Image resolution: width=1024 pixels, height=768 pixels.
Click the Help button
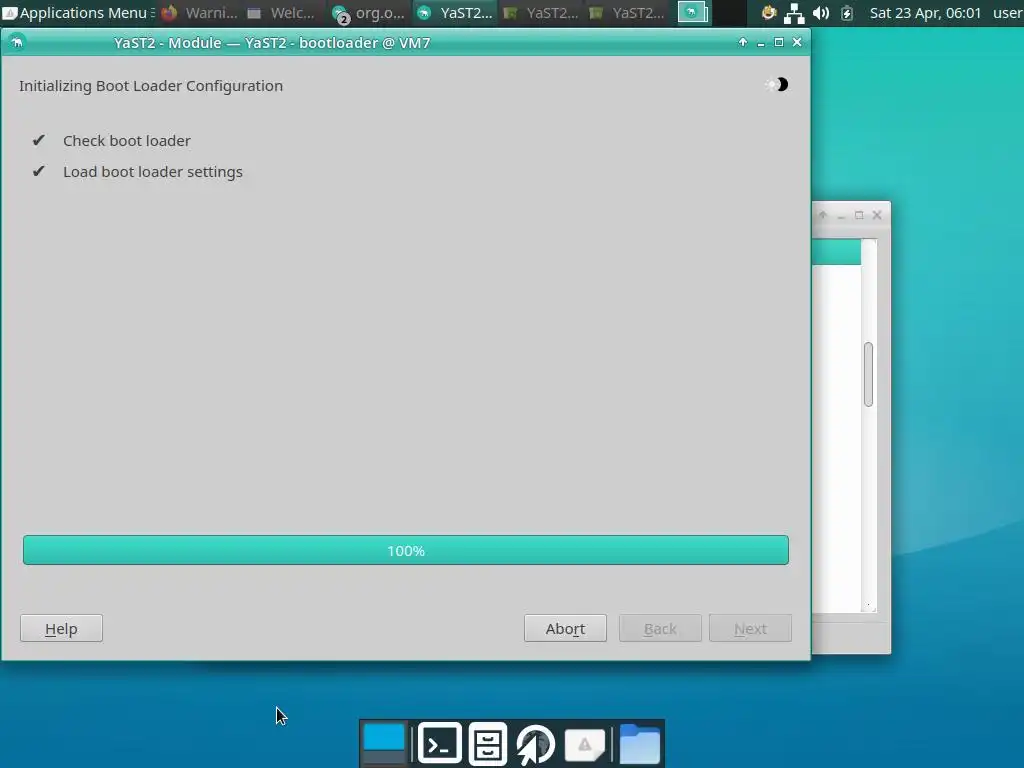coord(61,628)
